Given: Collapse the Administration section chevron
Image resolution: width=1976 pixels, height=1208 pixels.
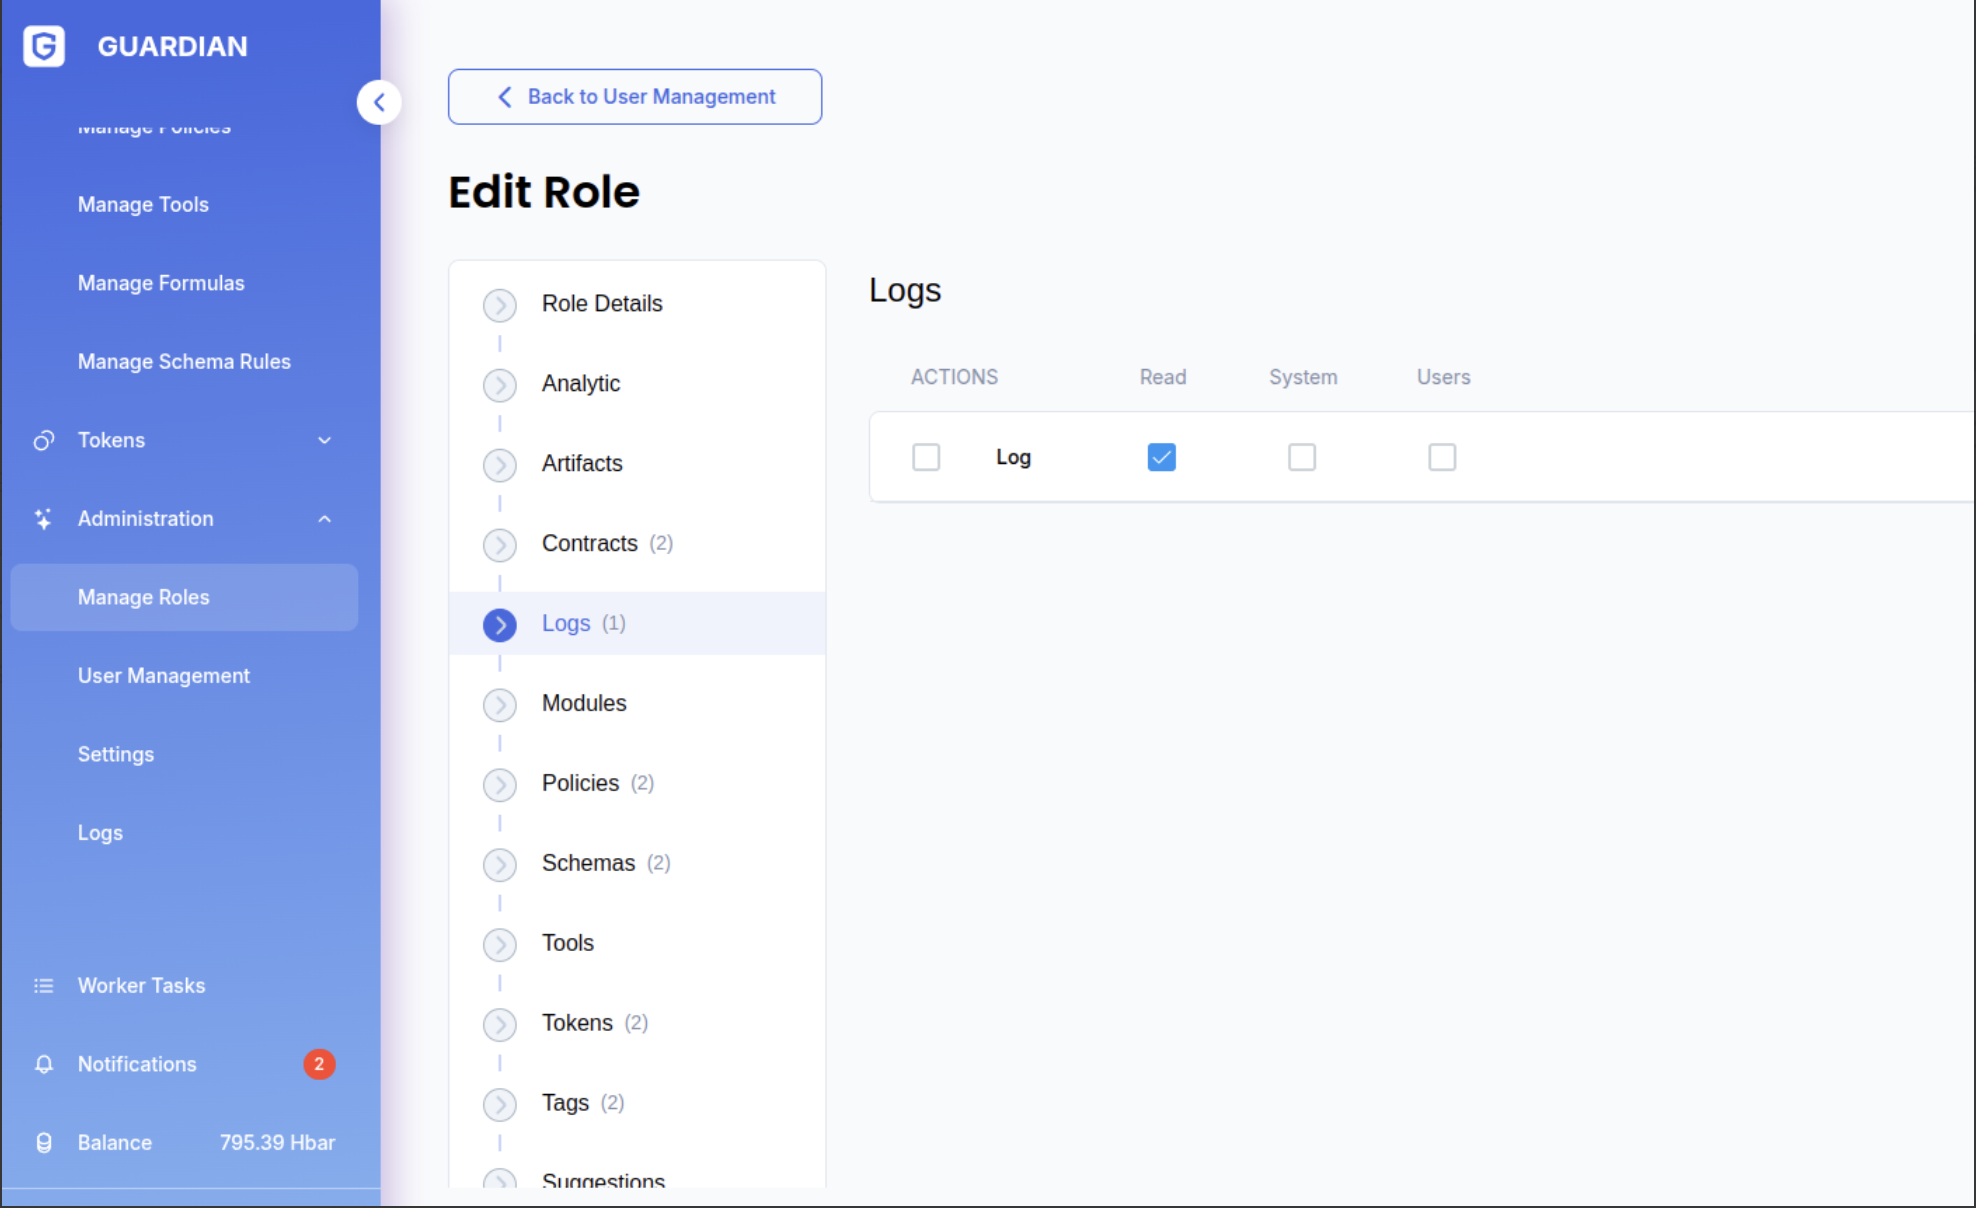Looking at the screenshot, I should click(324, 519).
